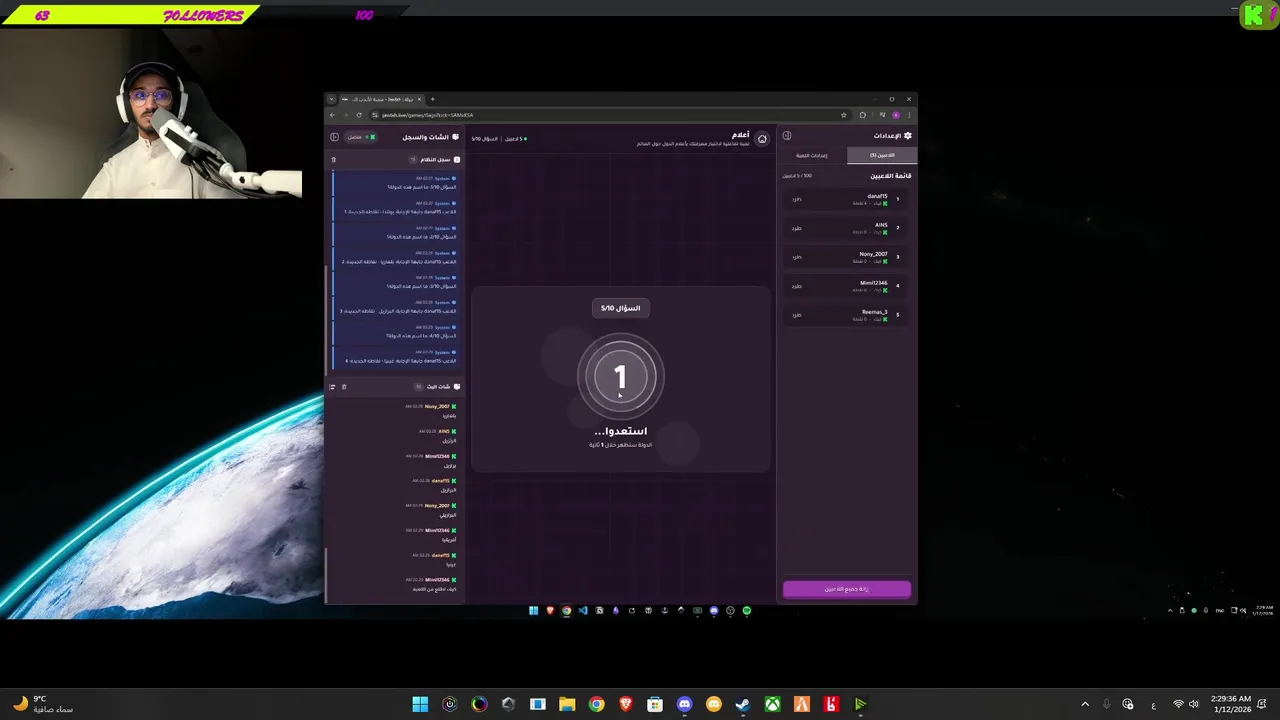Click the السؤال 5/10 badge in the game card
Screen dimensions: 1280x720
620,308
